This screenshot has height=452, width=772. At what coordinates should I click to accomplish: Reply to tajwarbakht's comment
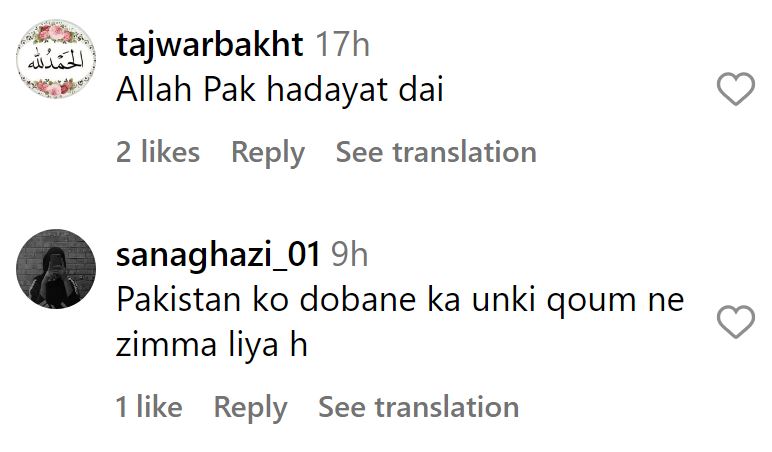[x=268, y=153]
